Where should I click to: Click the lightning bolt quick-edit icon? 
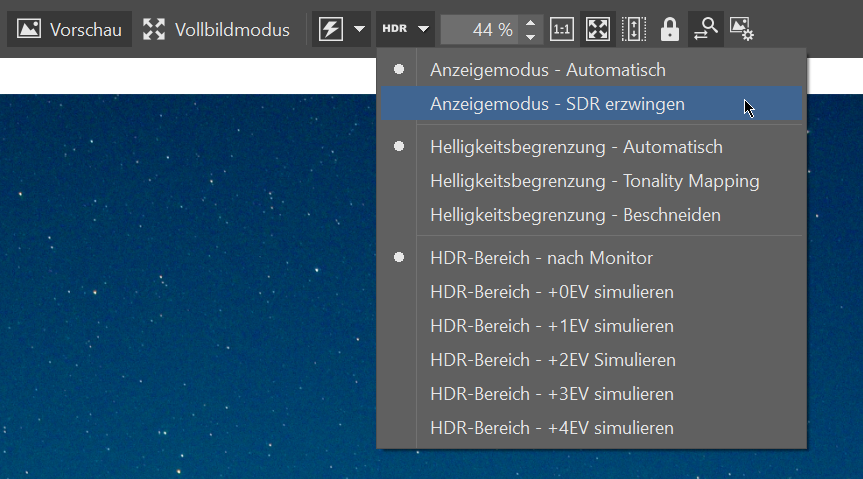pyautogui.click(x=330, y=29)
